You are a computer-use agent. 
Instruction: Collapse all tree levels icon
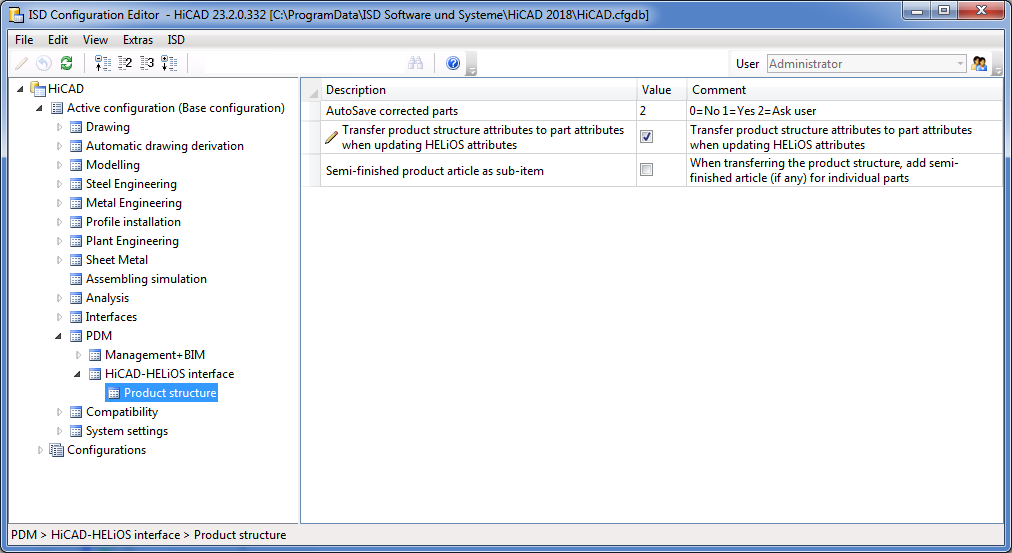click(103, 63)
